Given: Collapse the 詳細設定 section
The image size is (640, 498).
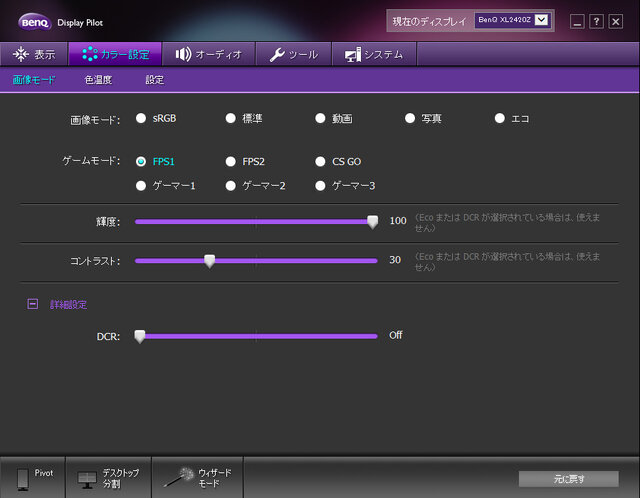Looking at the screenshot, I should tap(33, 304).
